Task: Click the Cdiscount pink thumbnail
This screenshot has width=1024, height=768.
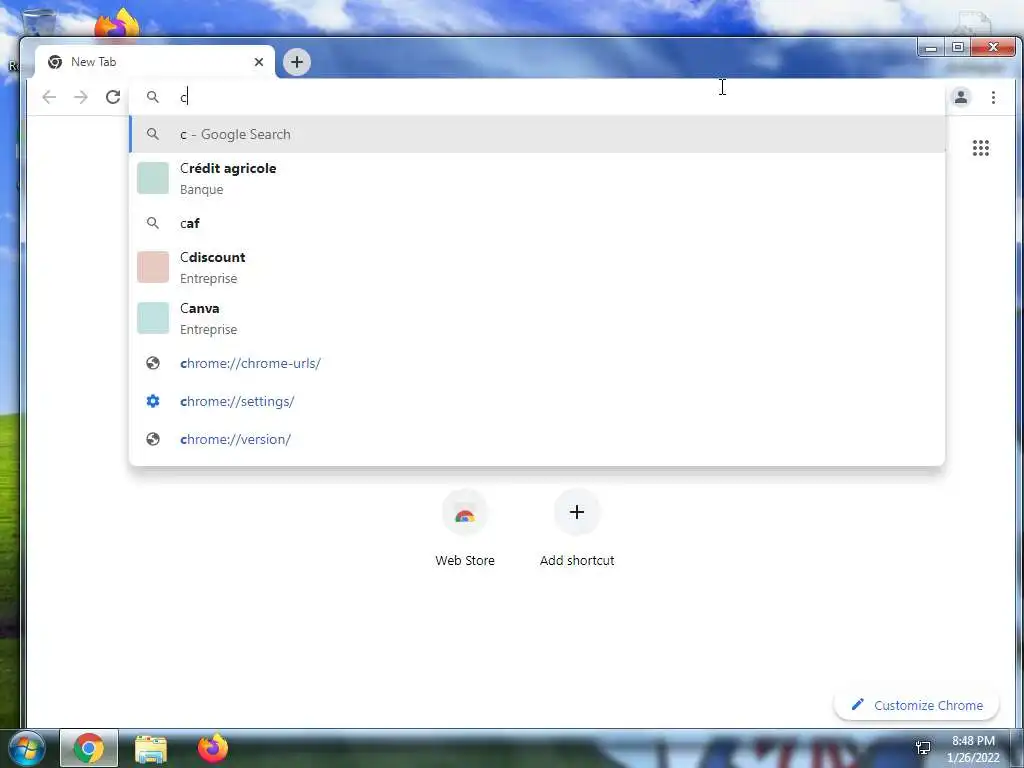Action: pos(153,267)
